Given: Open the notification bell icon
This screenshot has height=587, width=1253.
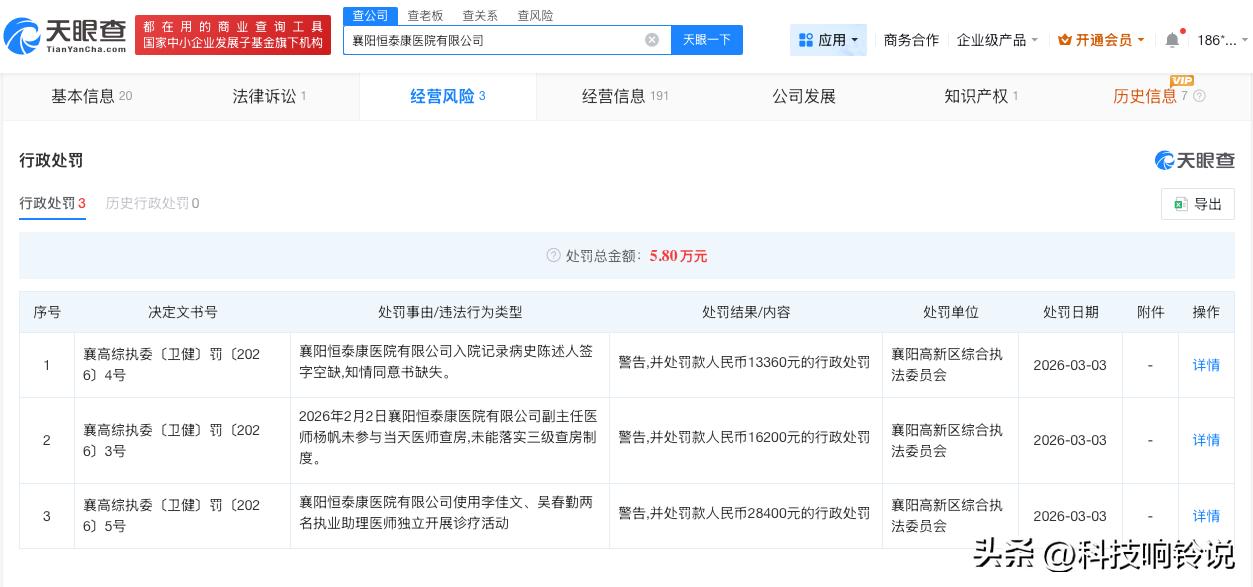Looking at the screenshot, I should point(1172,40).
